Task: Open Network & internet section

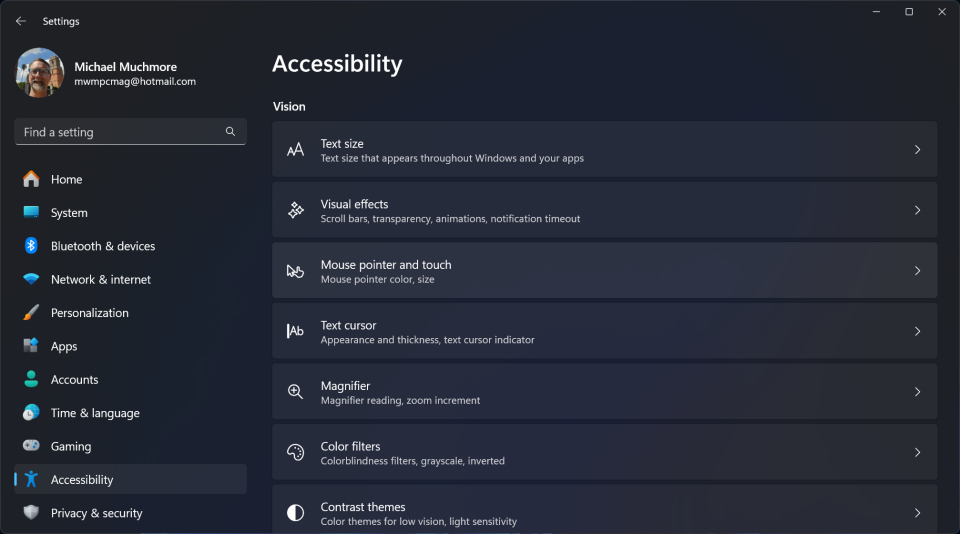Action: pyautogui.click(x=100, y=280)
